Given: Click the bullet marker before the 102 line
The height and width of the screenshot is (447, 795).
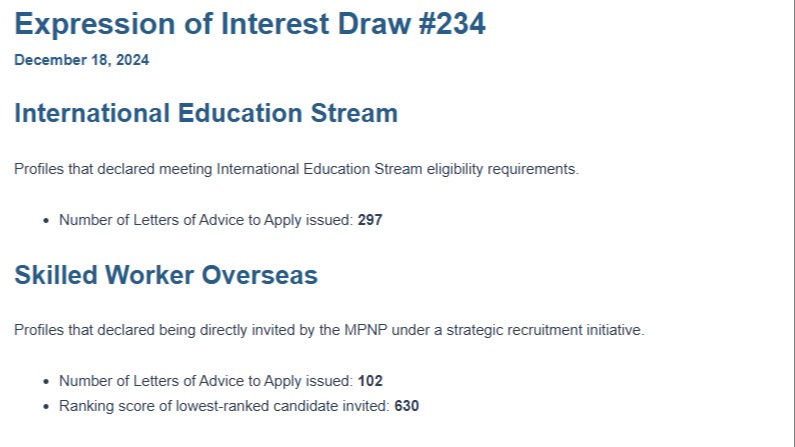Looking at the screenshot, I should click(x=46, y=382).
